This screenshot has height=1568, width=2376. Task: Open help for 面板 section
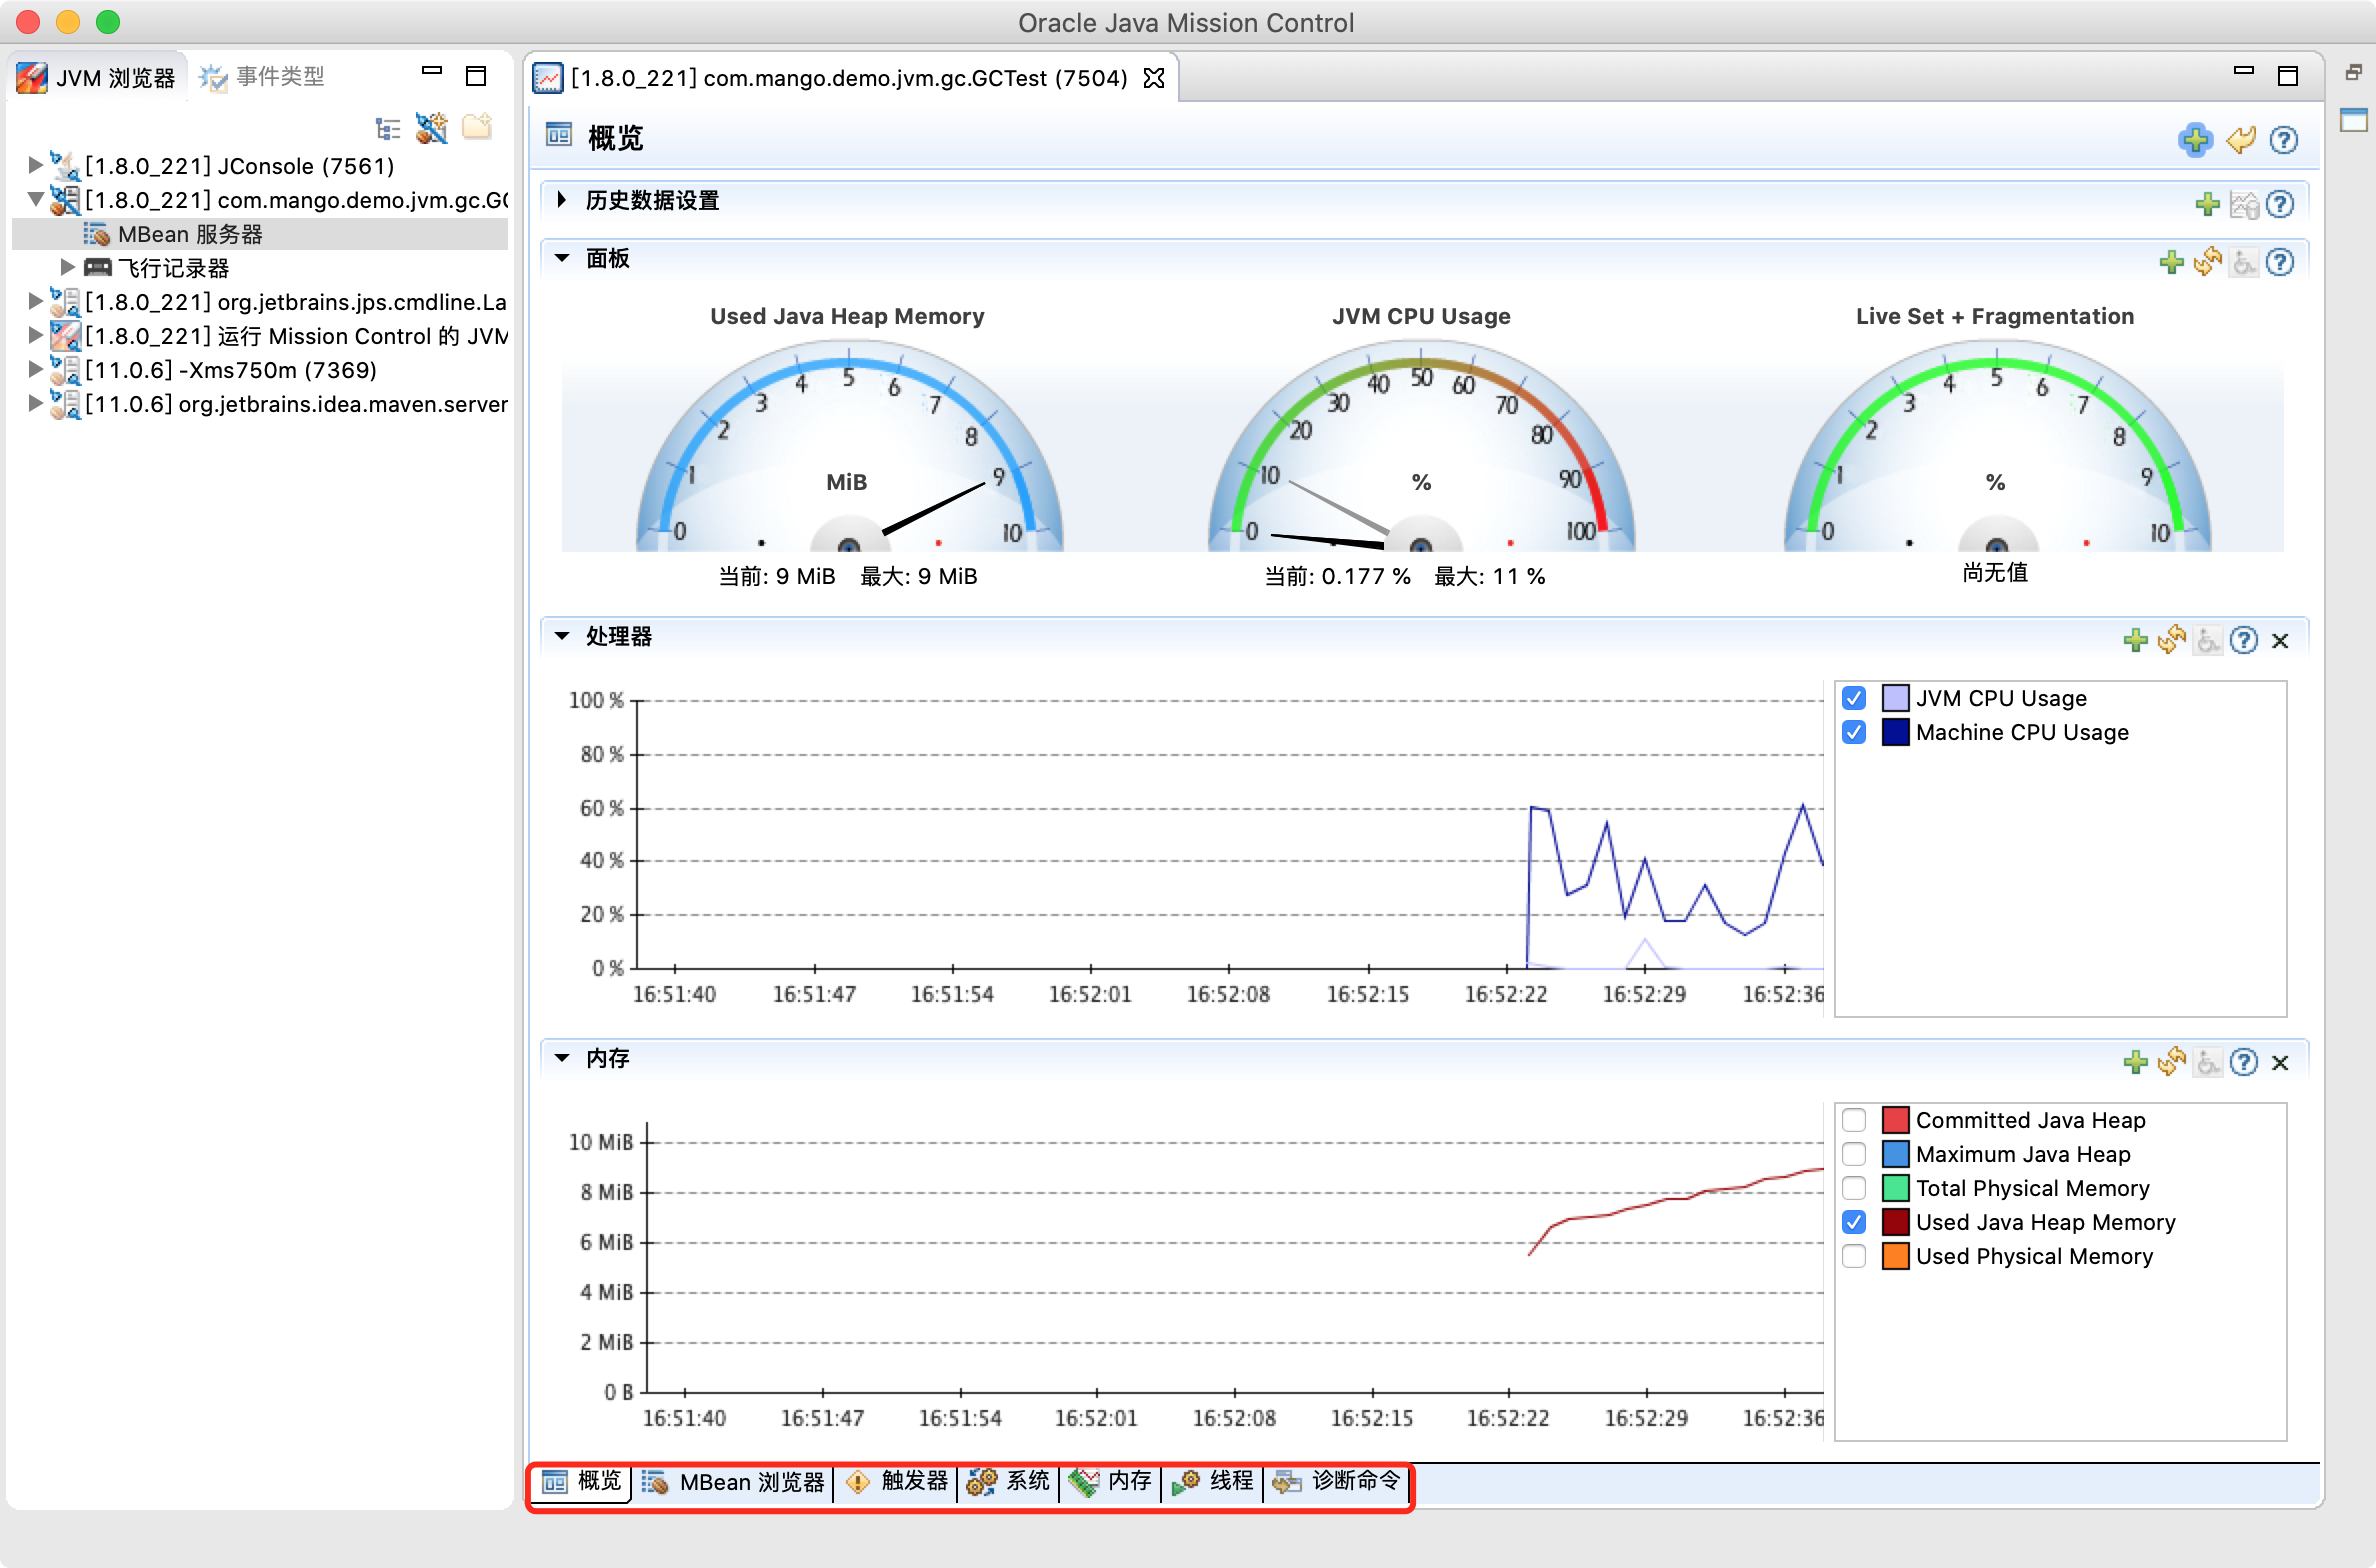coord(2280,262)
